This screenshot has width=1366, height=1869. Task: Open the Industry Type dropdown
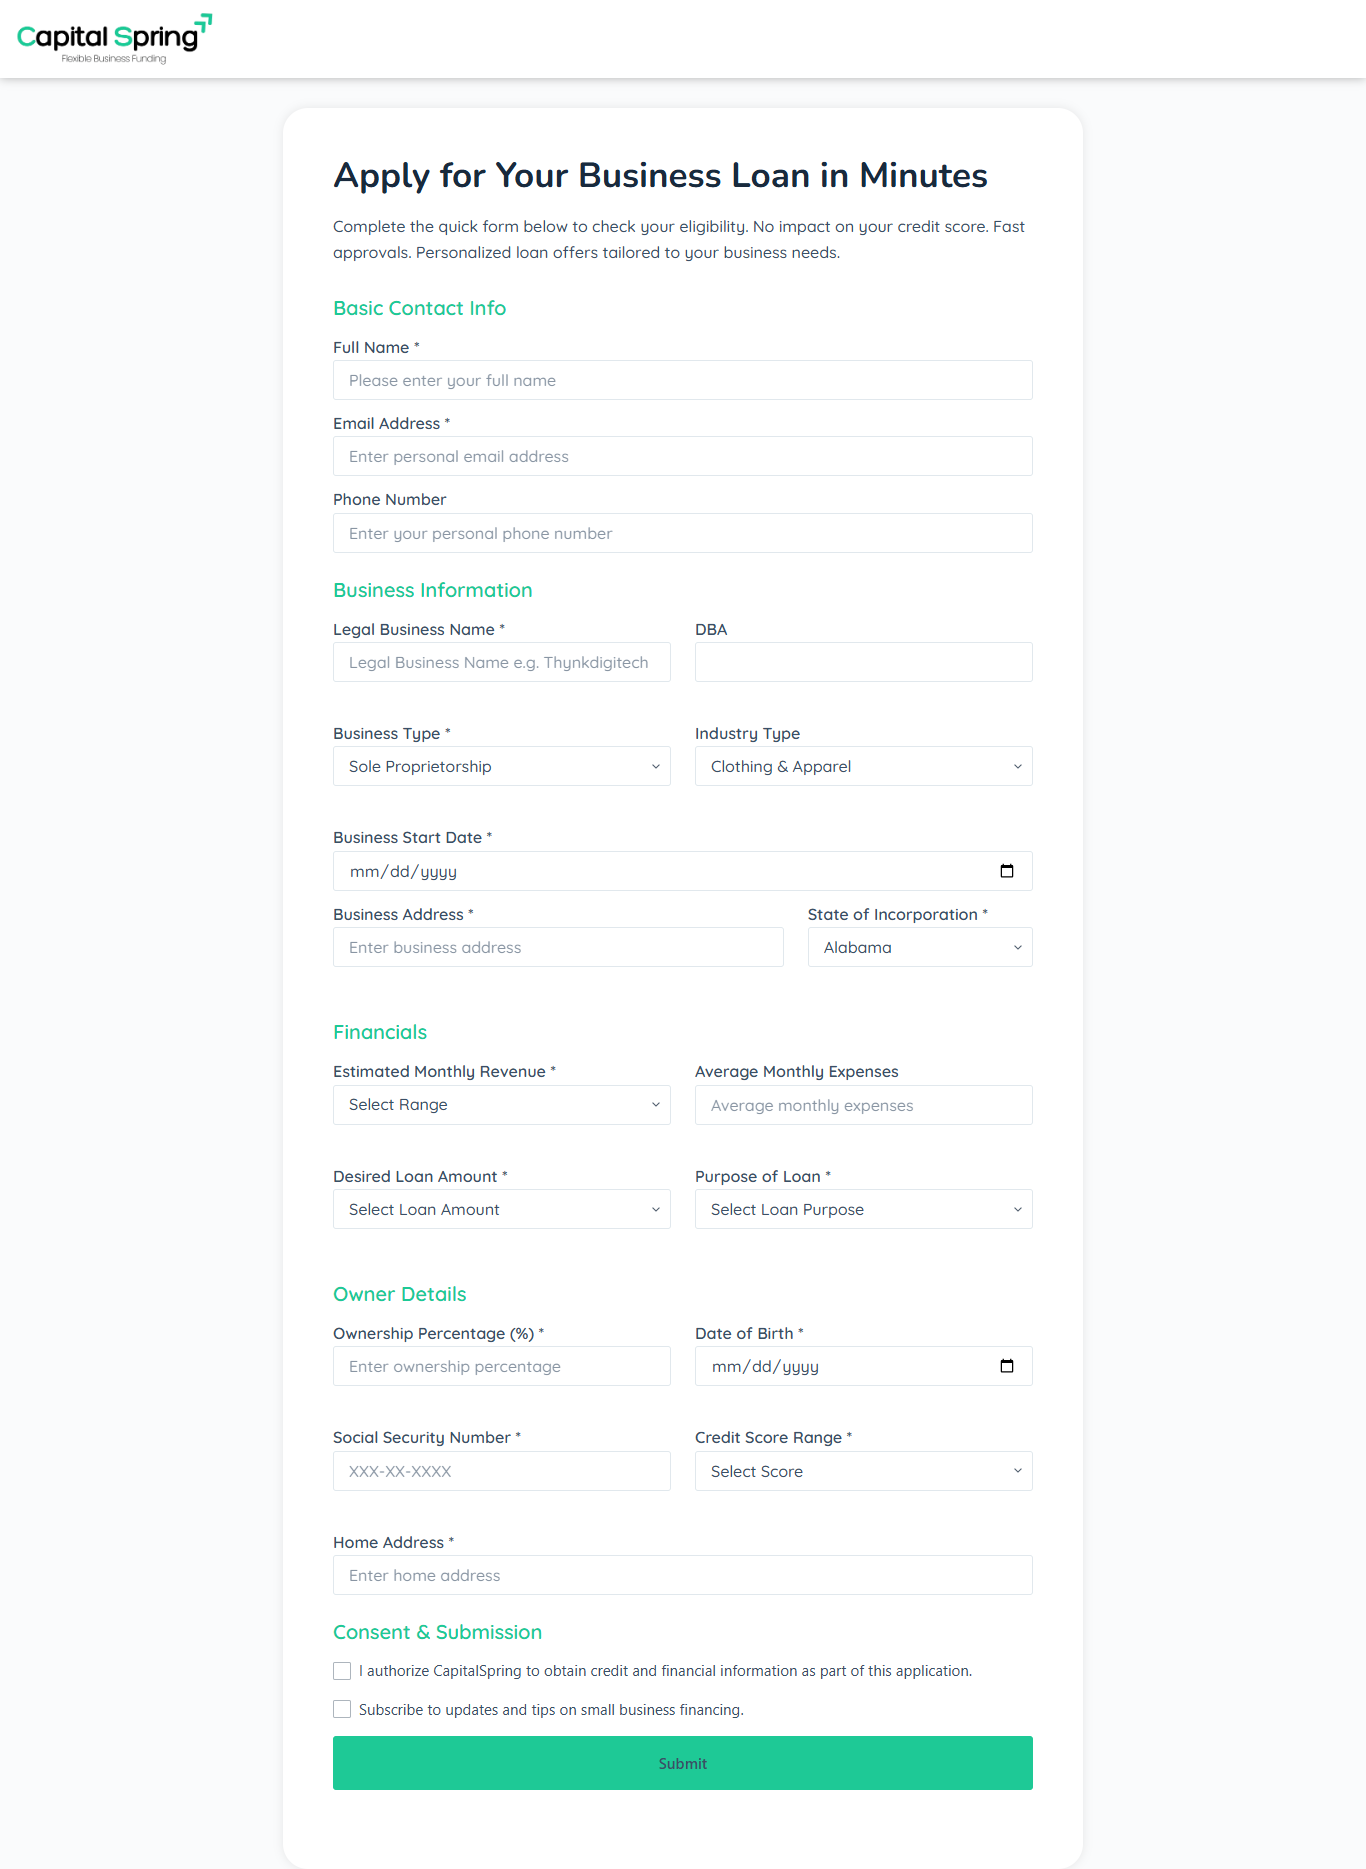click(863, 766)
